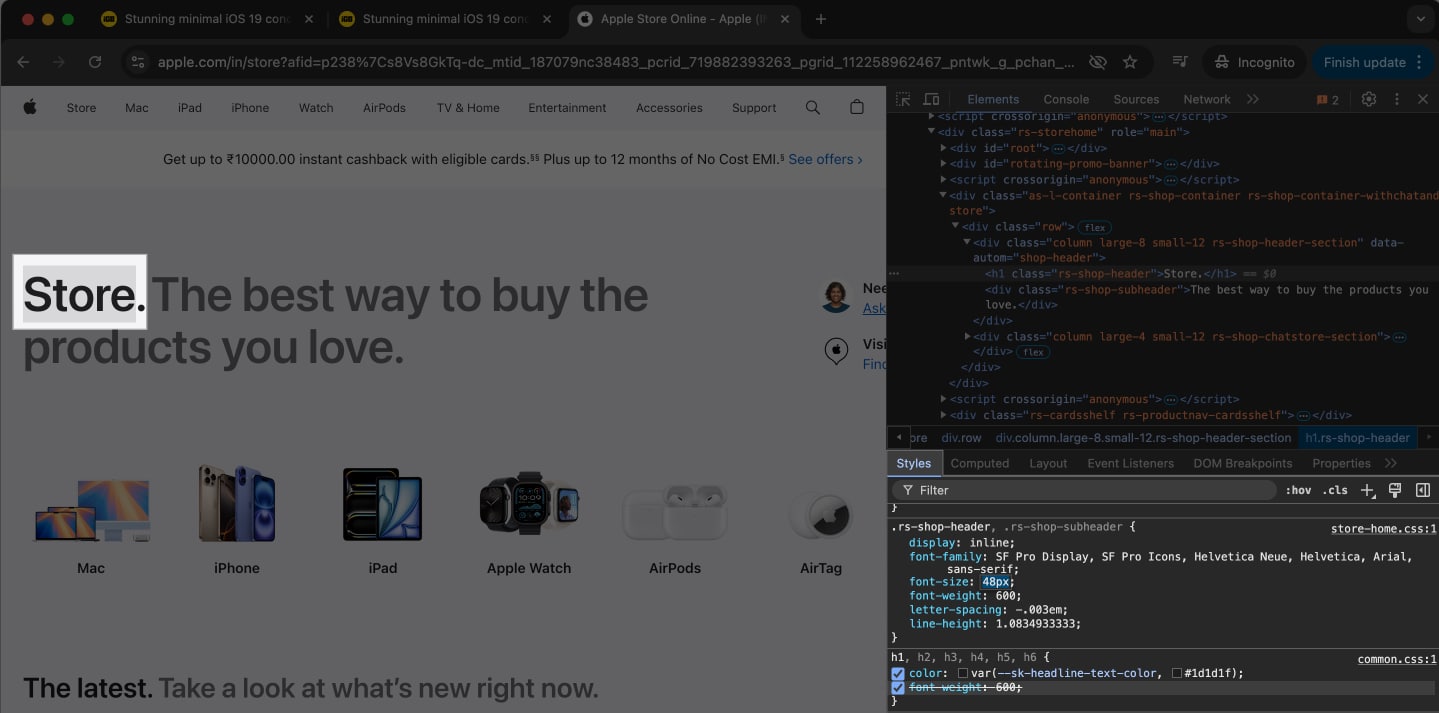Image resolution: width=1439 pixels, height=713 pixels.
Task: Open the Computed styles tab
Action: (980, 463)
